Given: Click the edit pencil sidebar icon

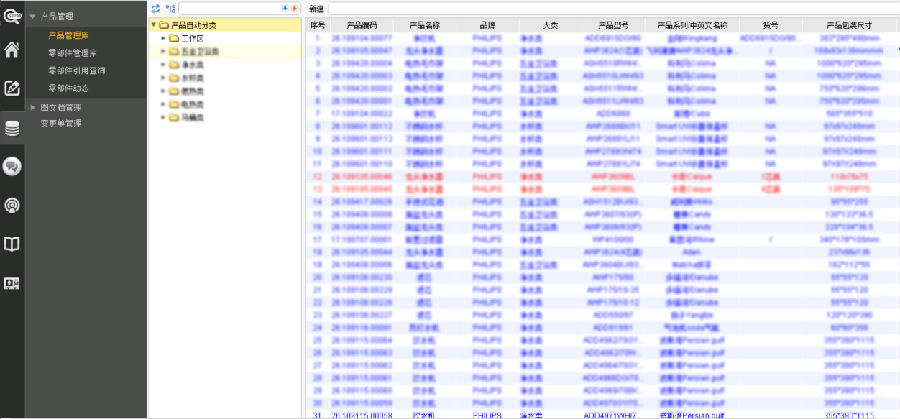Looking at the screenshot, I should pos(12,89).
